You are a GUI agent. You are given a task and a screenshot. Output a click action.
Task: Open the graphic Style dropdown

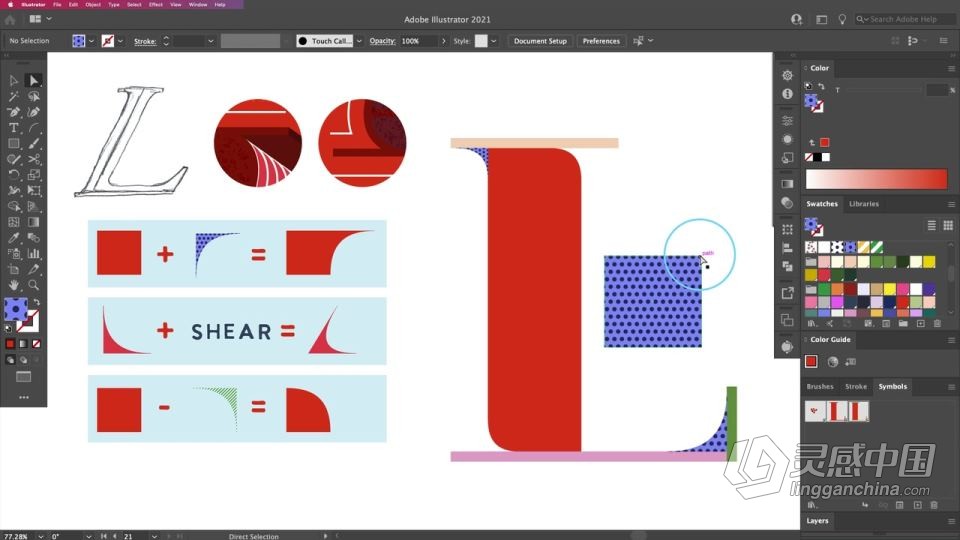click(493, 41)
